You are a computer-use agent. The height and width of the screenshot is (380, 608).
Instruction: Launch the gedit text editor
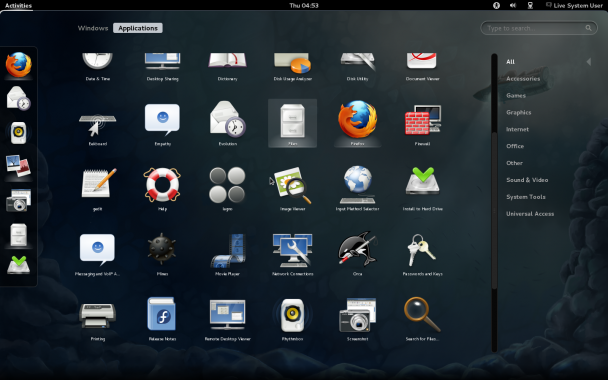click(x=97, y=188)
